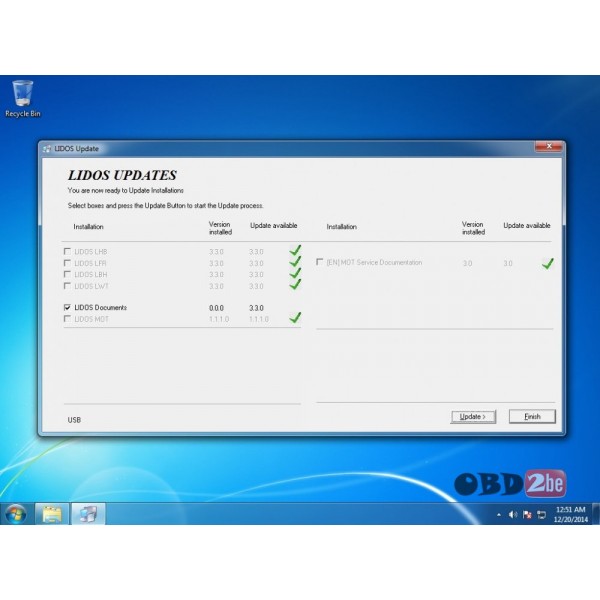Toggle the [EN] MOT Service Documentation checkbox
The height and width of the screenshot is (600, 600).
coord(320,262)
